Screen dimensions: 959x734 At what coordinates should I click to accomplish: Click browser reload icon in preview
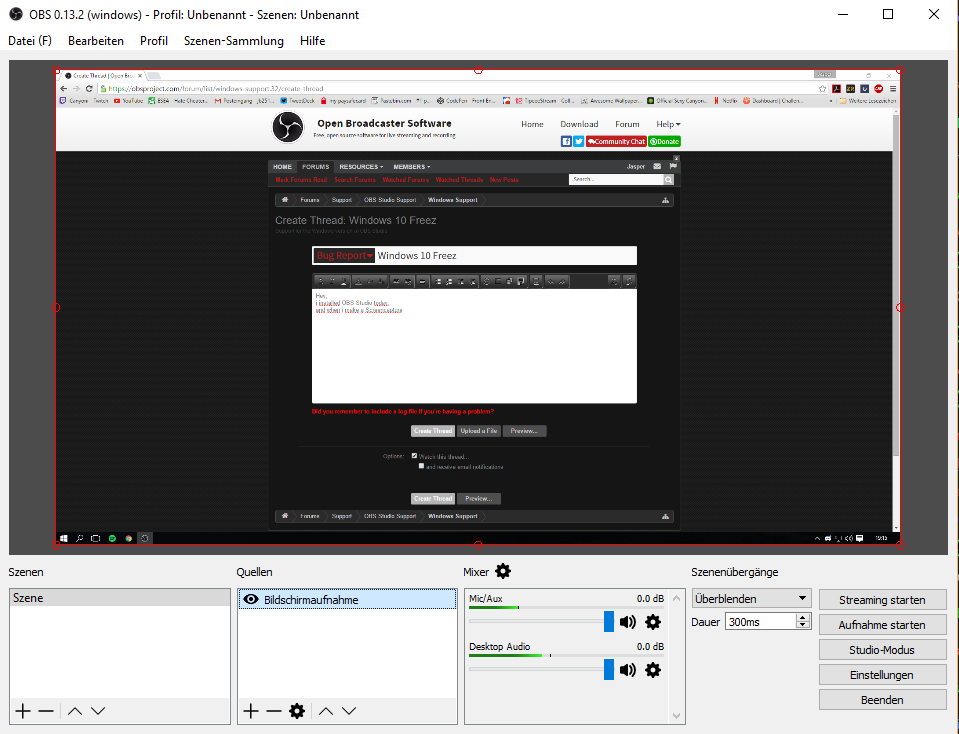(89, 89)
